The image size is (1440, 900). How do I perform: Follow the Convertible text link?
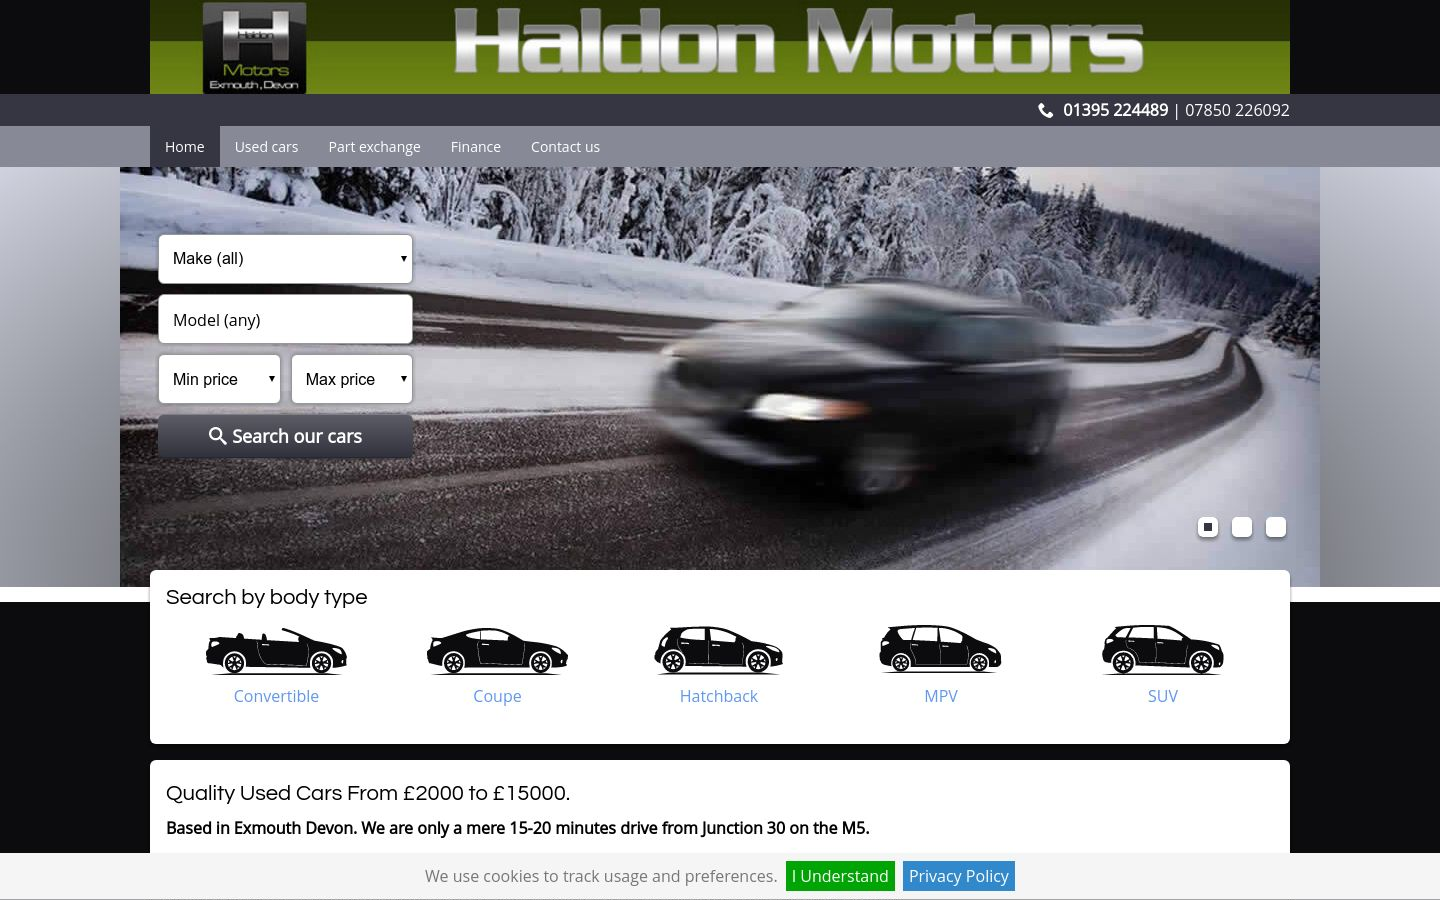click(x=276, y=696)
